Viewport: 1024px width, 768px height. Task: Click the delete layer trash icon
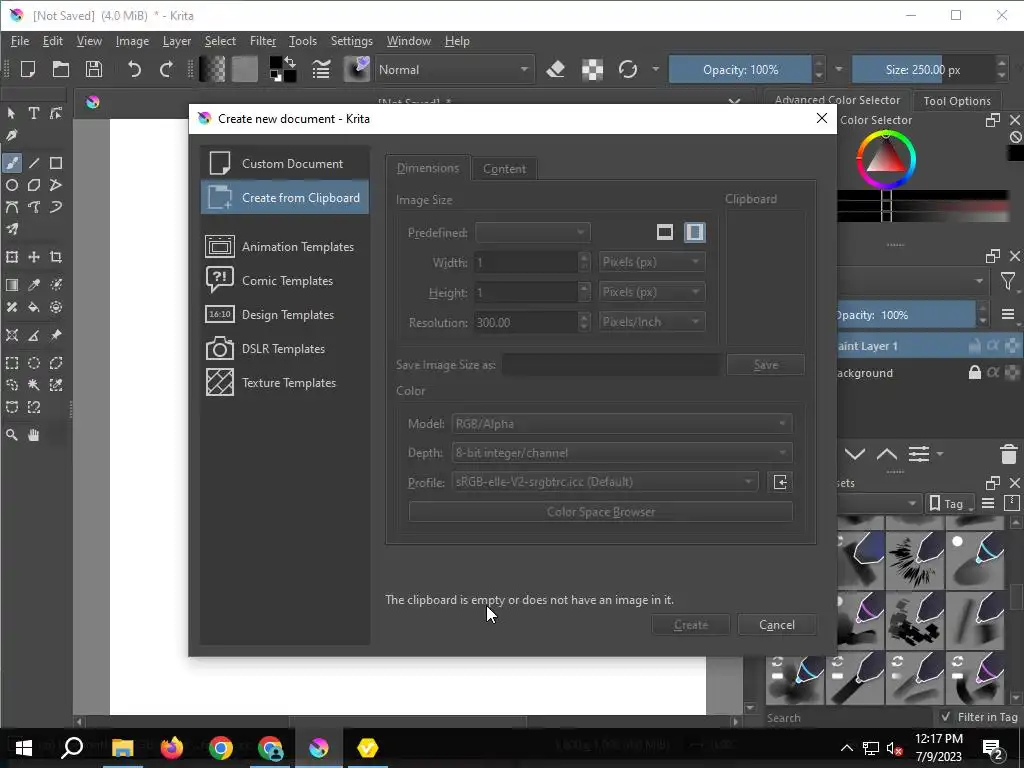1008,454
